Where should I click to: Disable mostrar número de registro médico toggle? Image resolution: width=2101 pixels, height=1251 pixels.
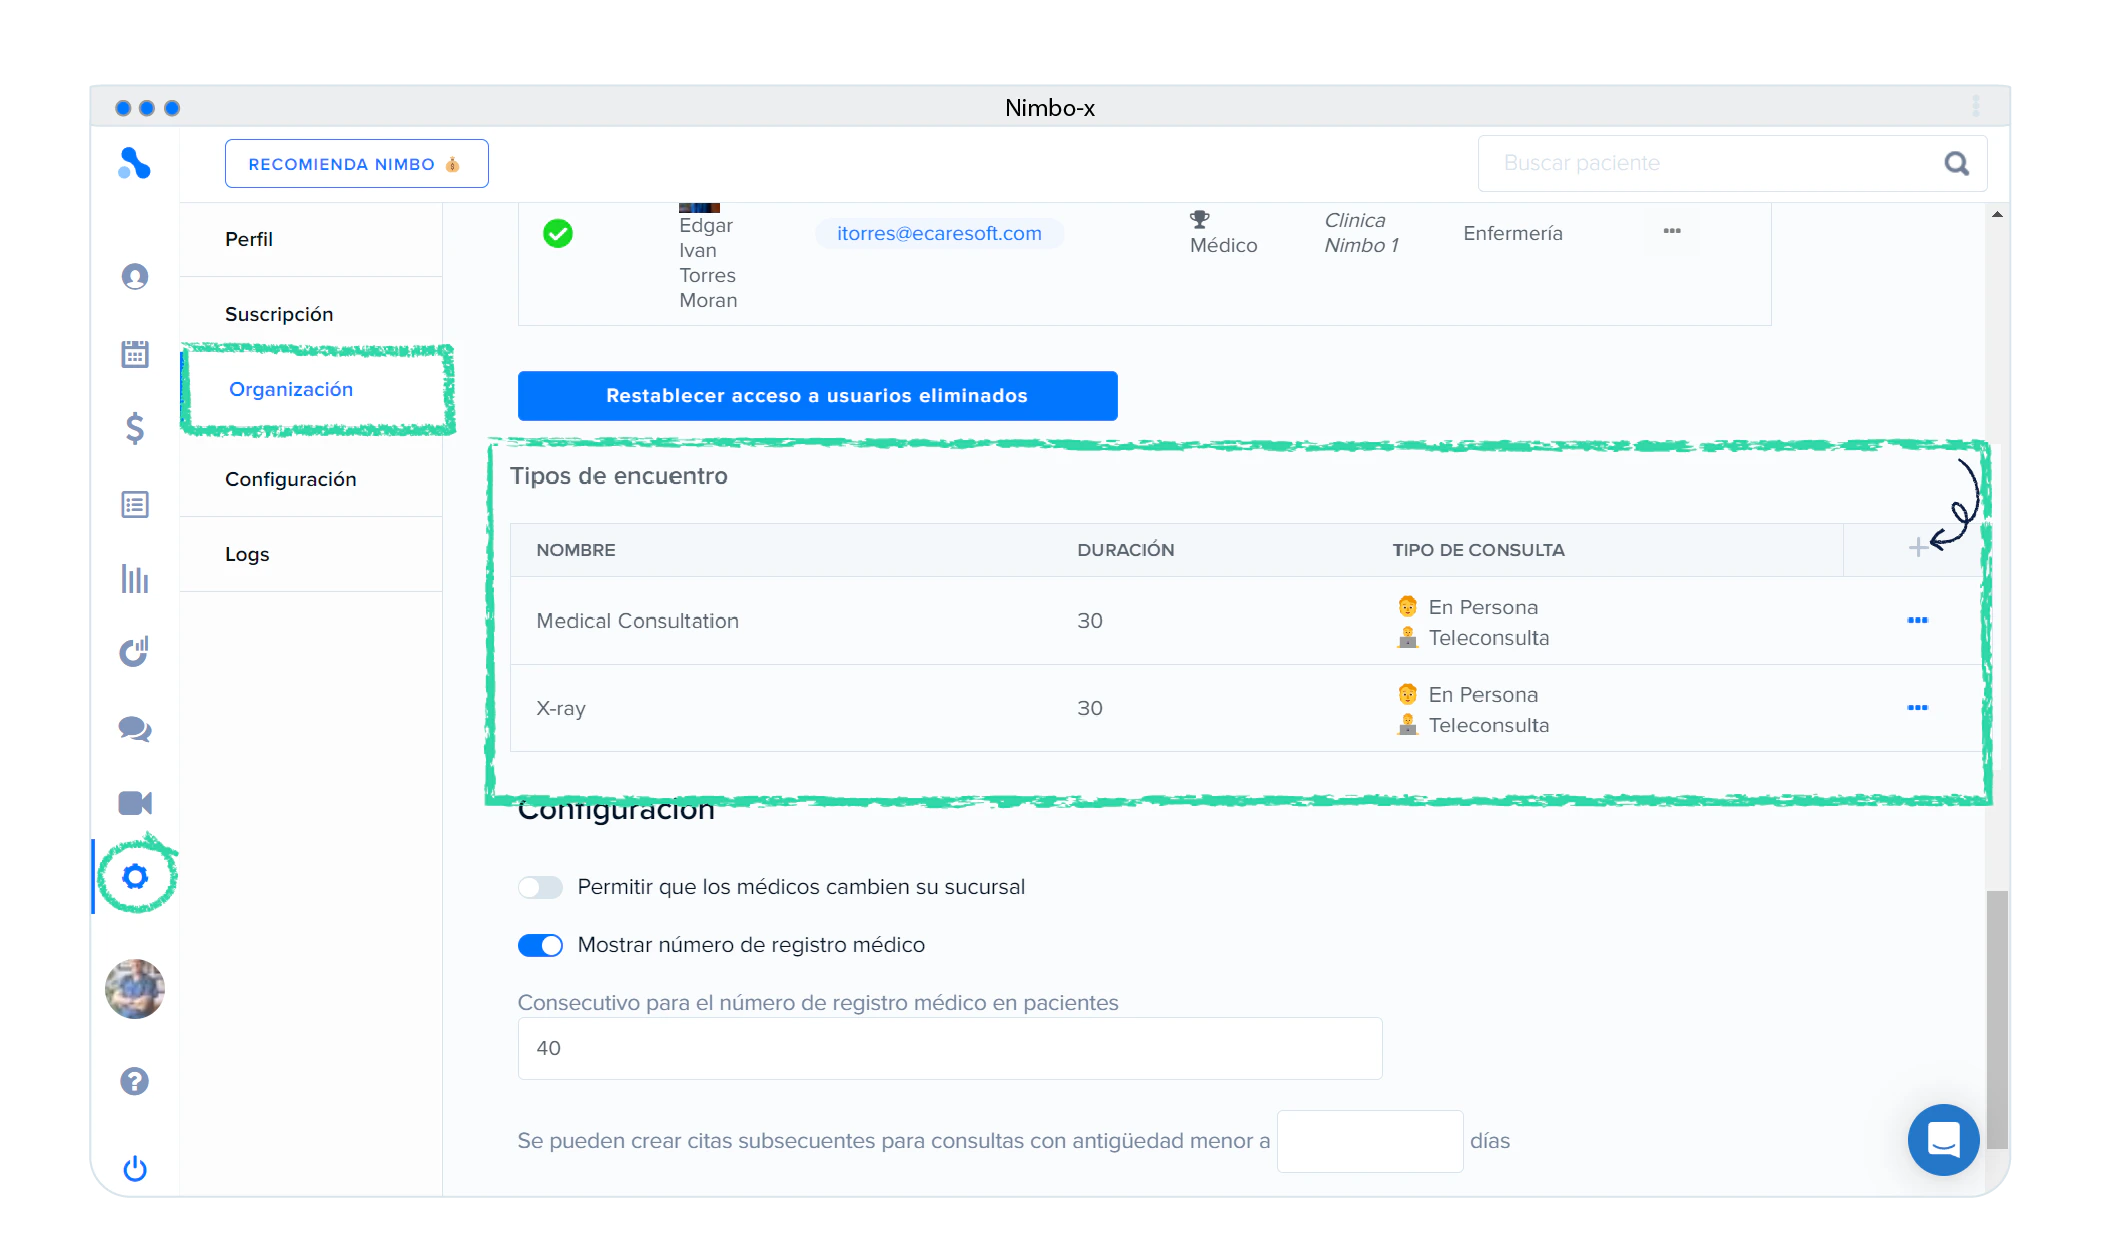pos(540,945)
